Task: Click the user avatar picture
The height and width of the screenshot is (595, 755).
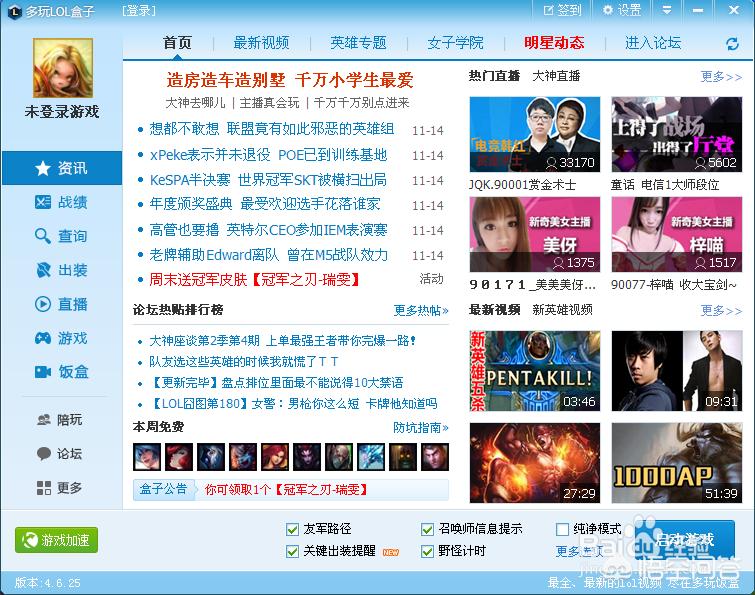Action: (x=63, y=68)
